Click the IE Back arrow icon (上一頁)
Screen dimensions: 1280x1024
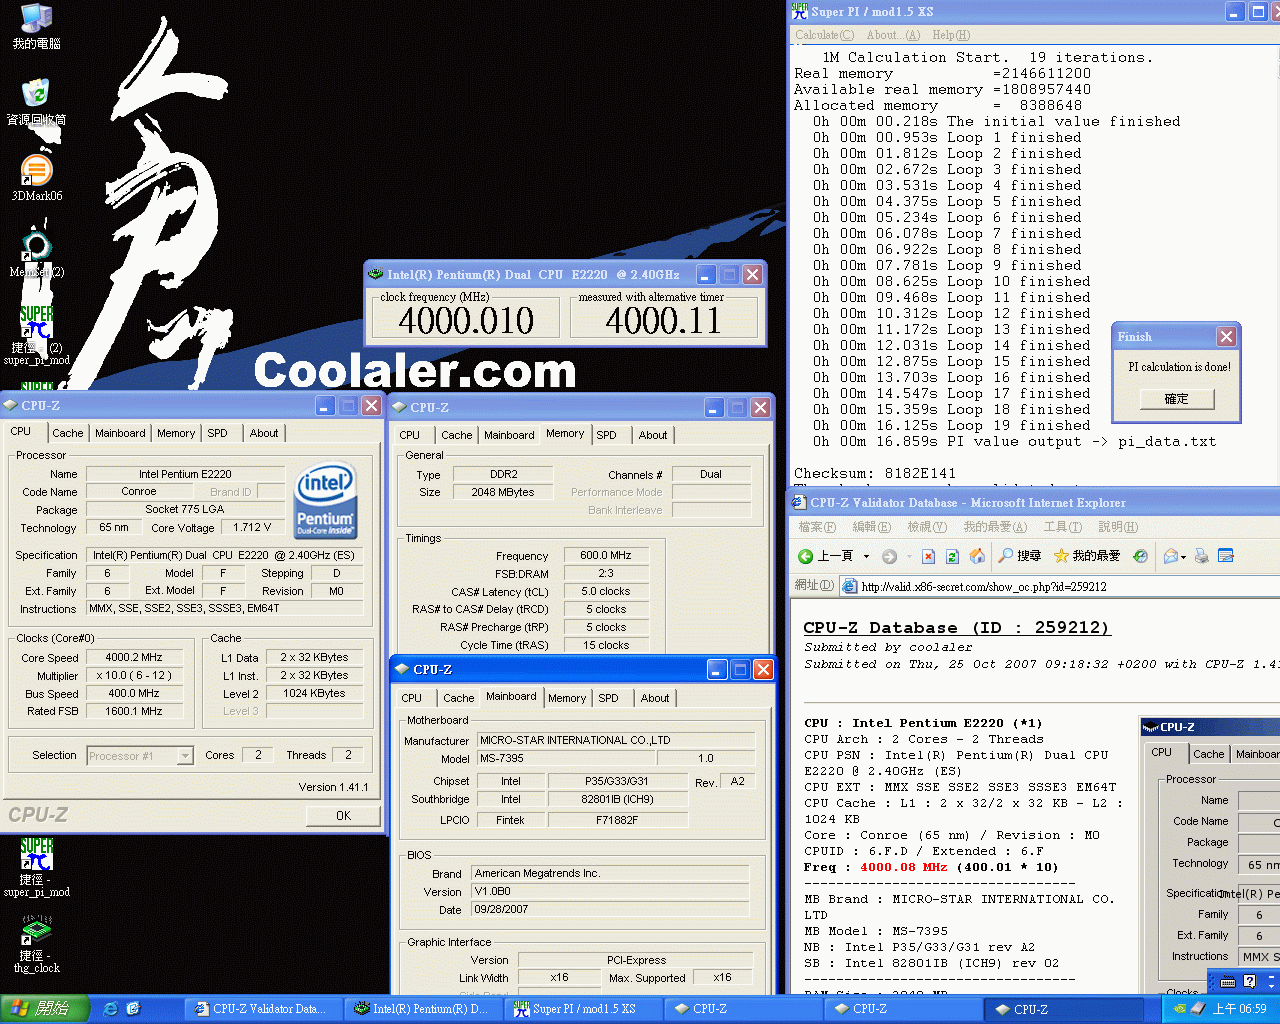coord(806,556)
